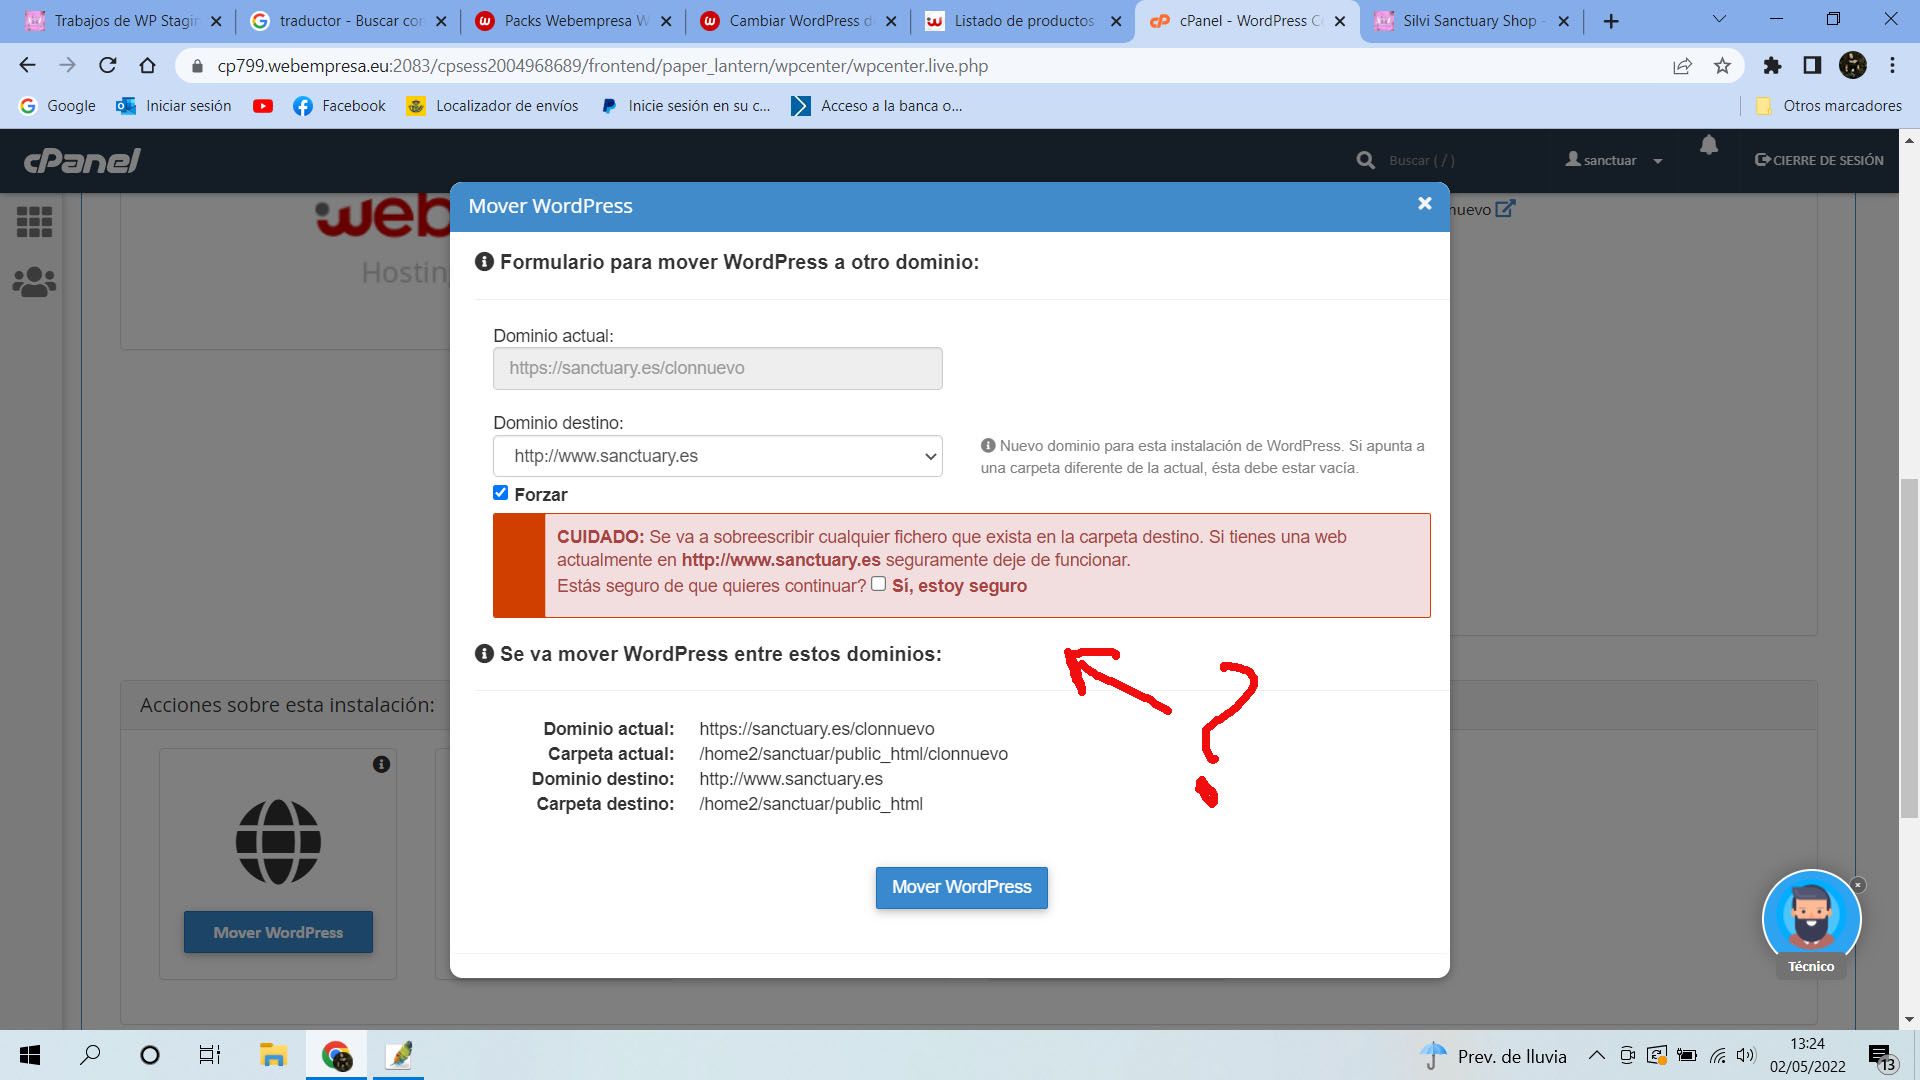Switch to Trabajos de WP Staging tab

click(x=122, y=21)
